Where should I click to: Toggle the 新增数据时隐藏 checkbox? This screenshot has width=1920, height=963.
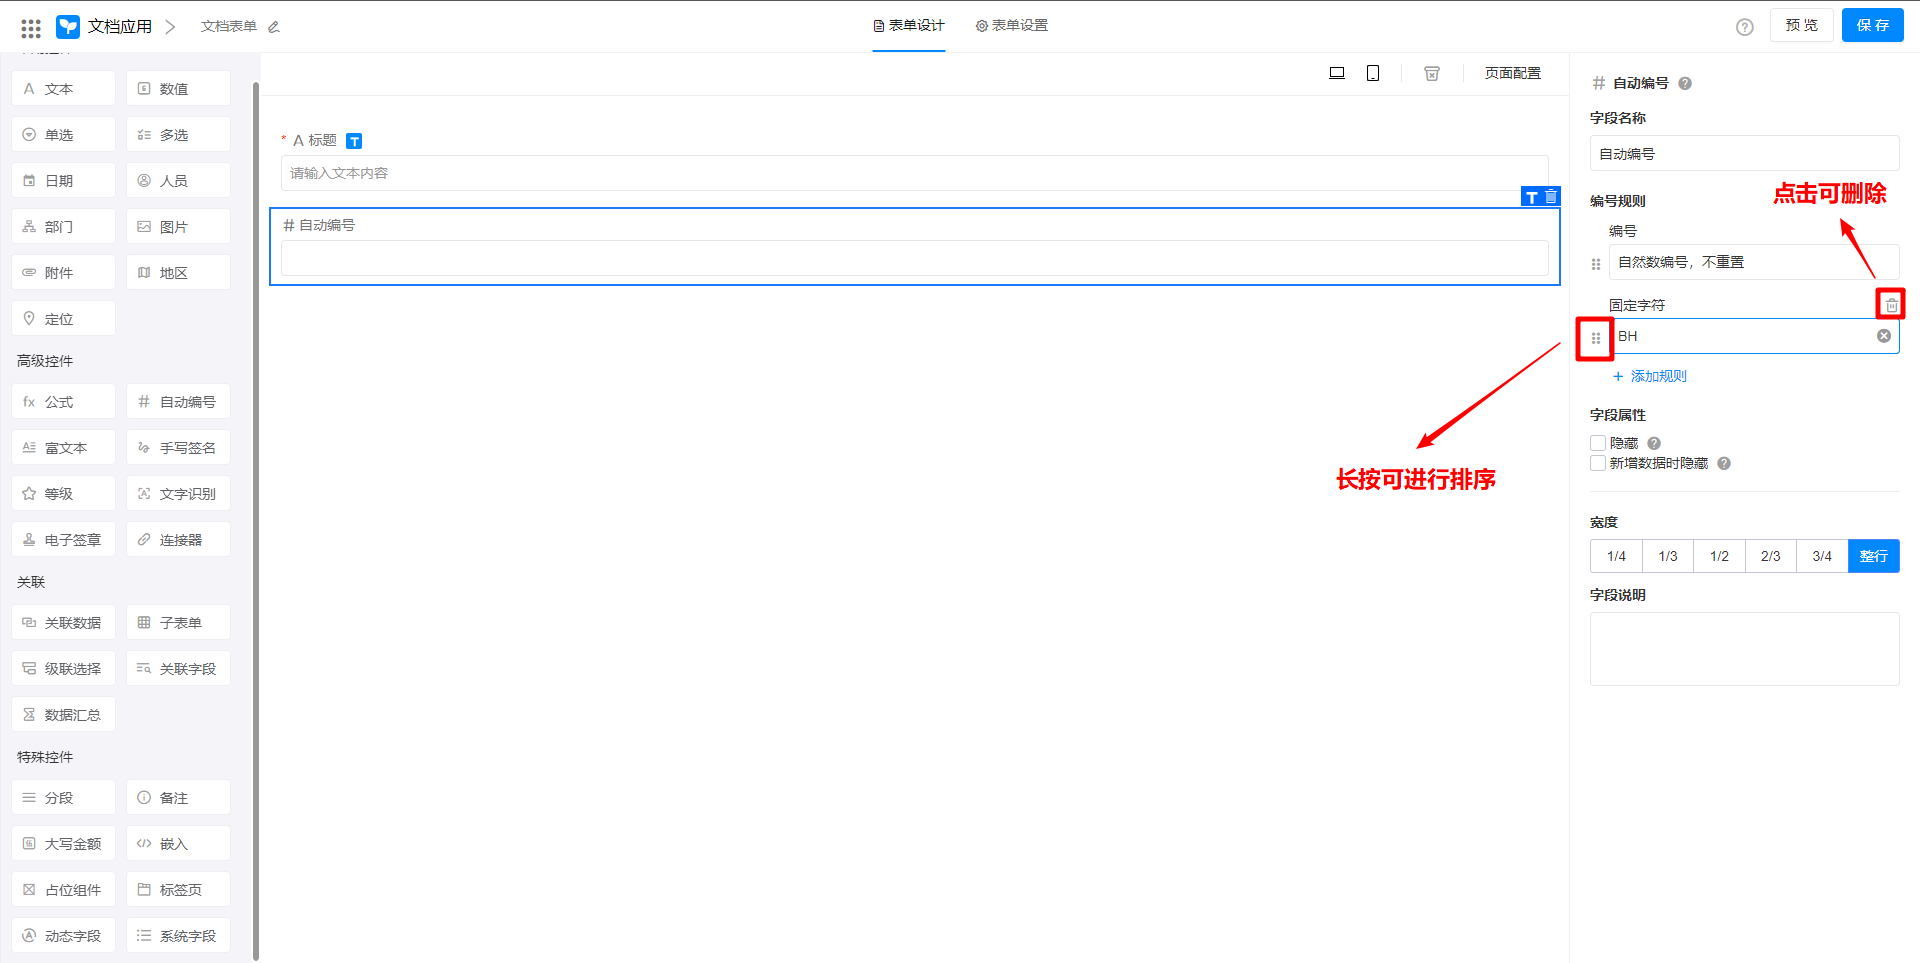click(1598, 463)
